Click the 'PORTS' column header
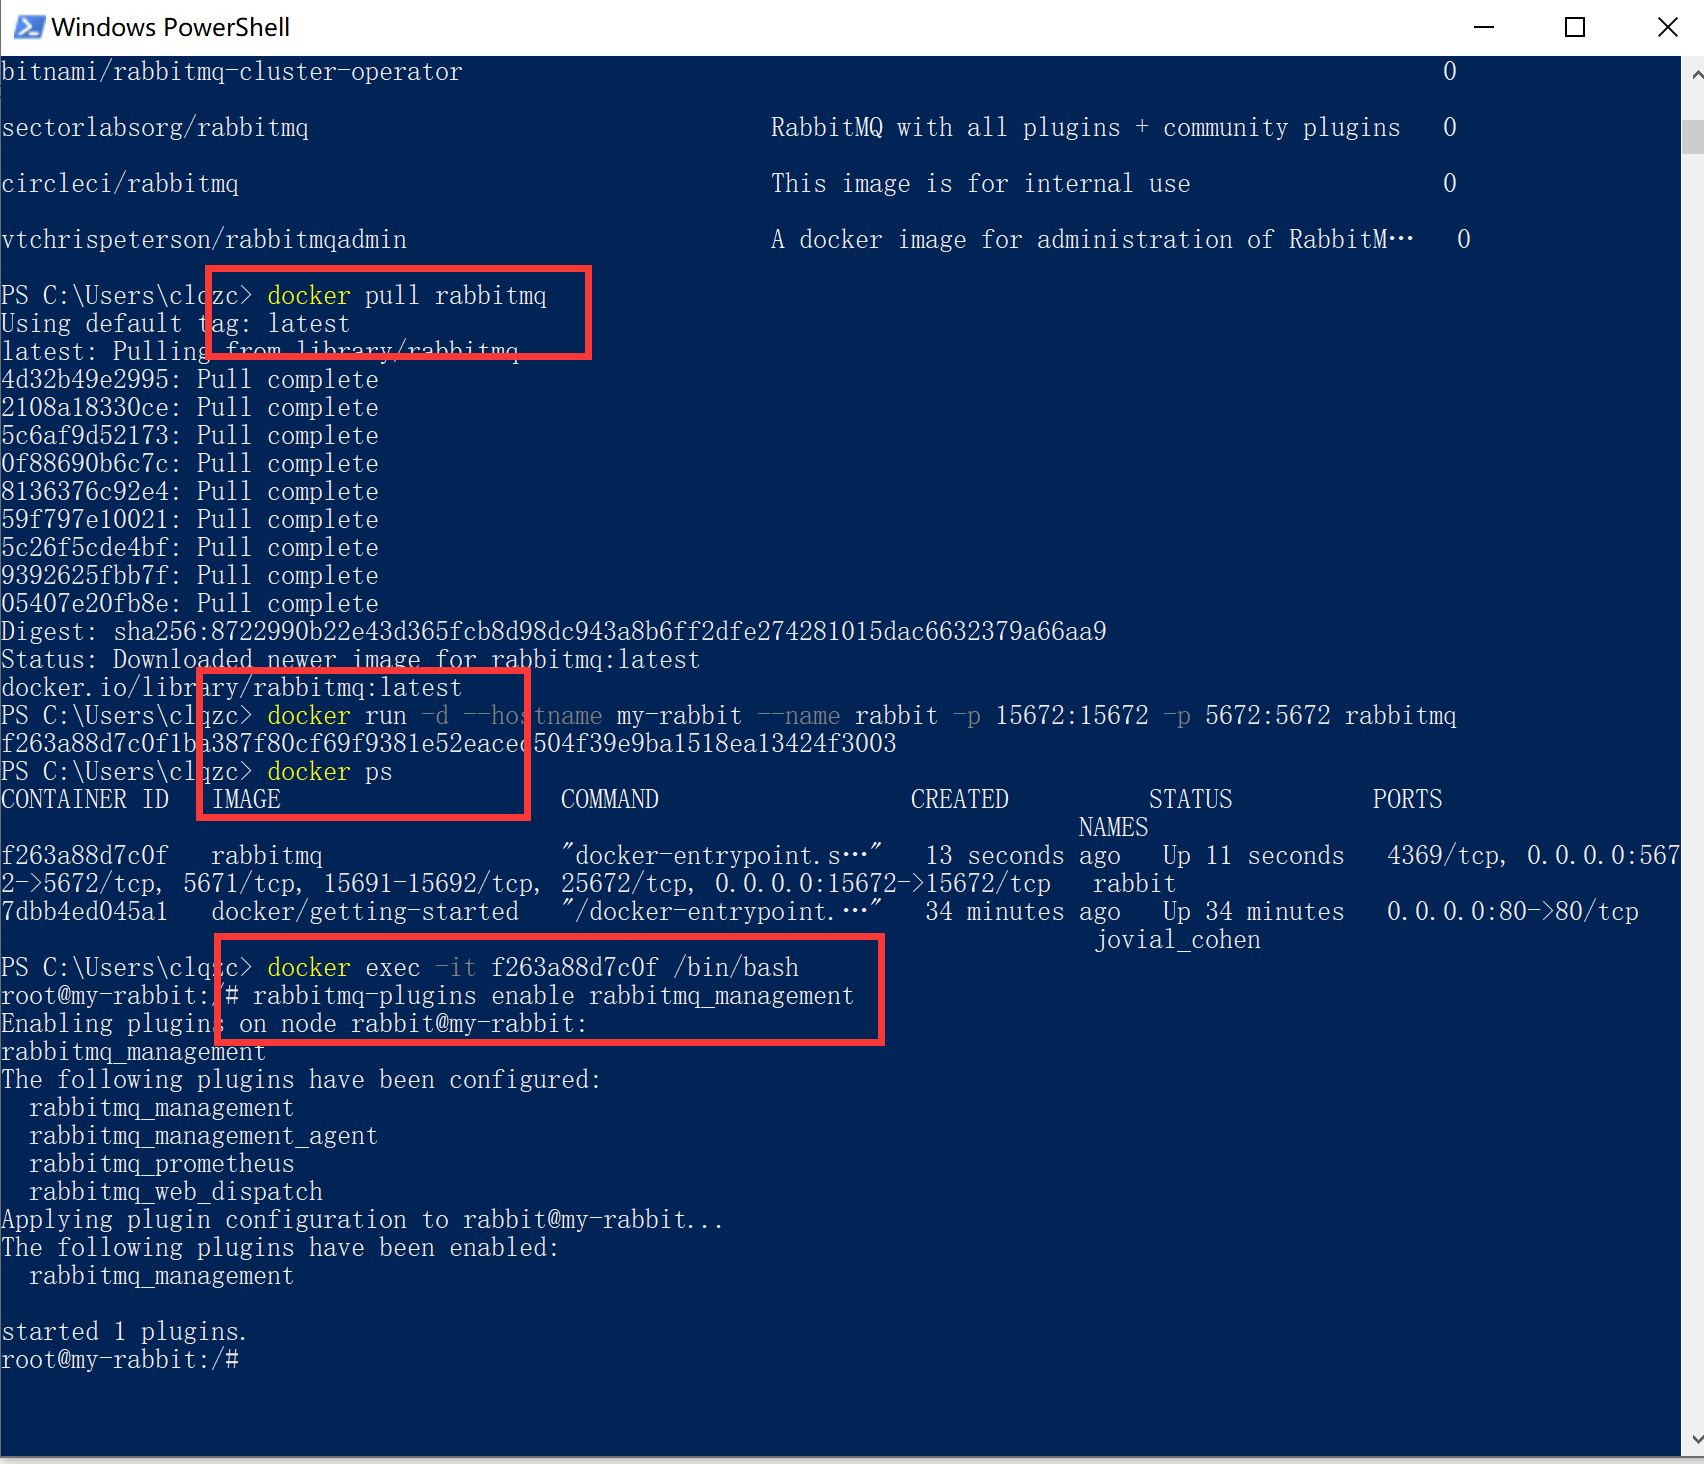Viewport: 1704px width, 1464px height. click(1408, 800)
